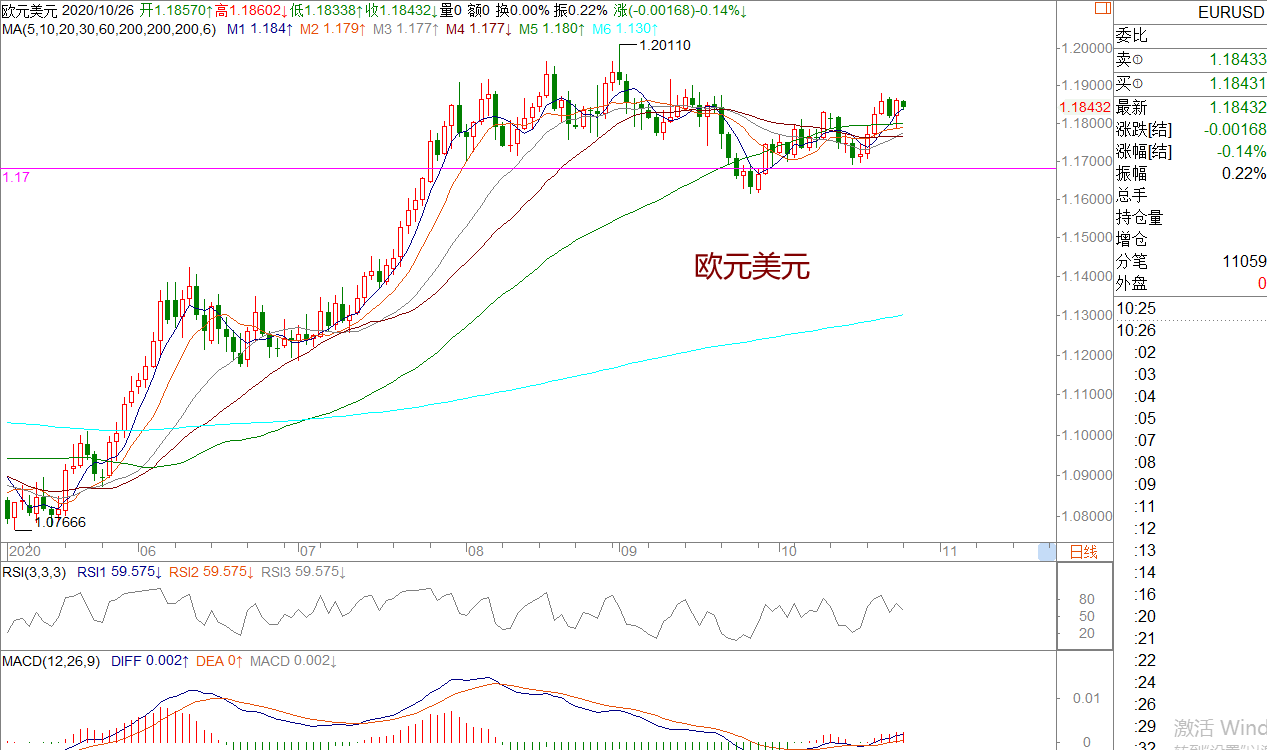Click the M1 1.184 moving average label

click(260, 29)
